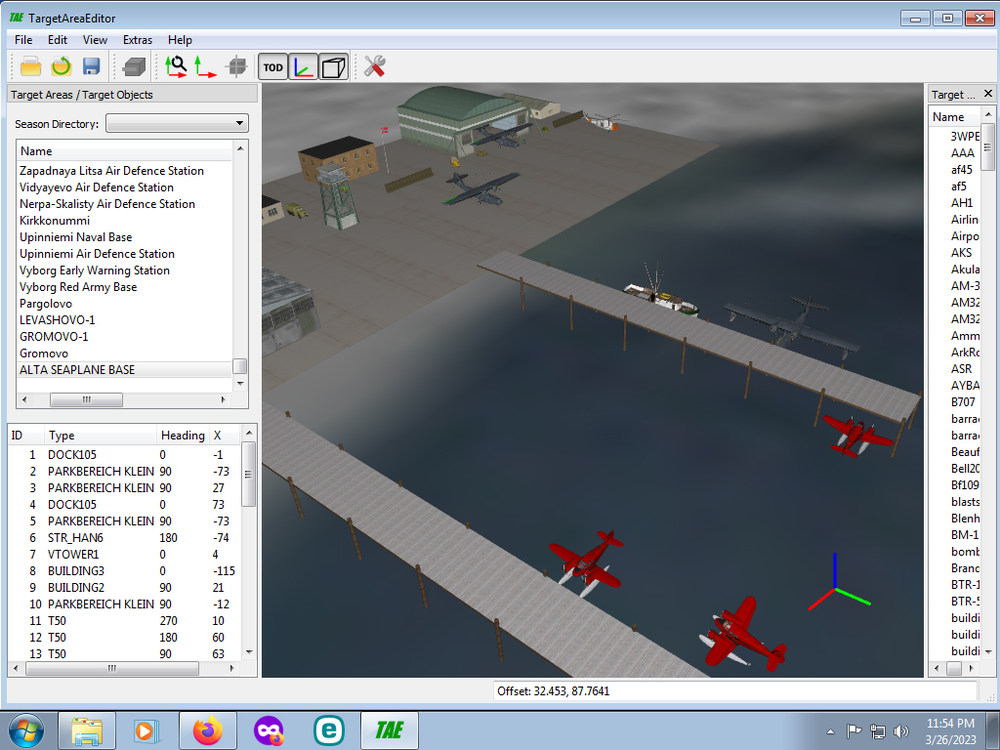This screenshot has width=1000, height=750.
Task: Toggle the TOD toolbar button
Action: (273, 67)
